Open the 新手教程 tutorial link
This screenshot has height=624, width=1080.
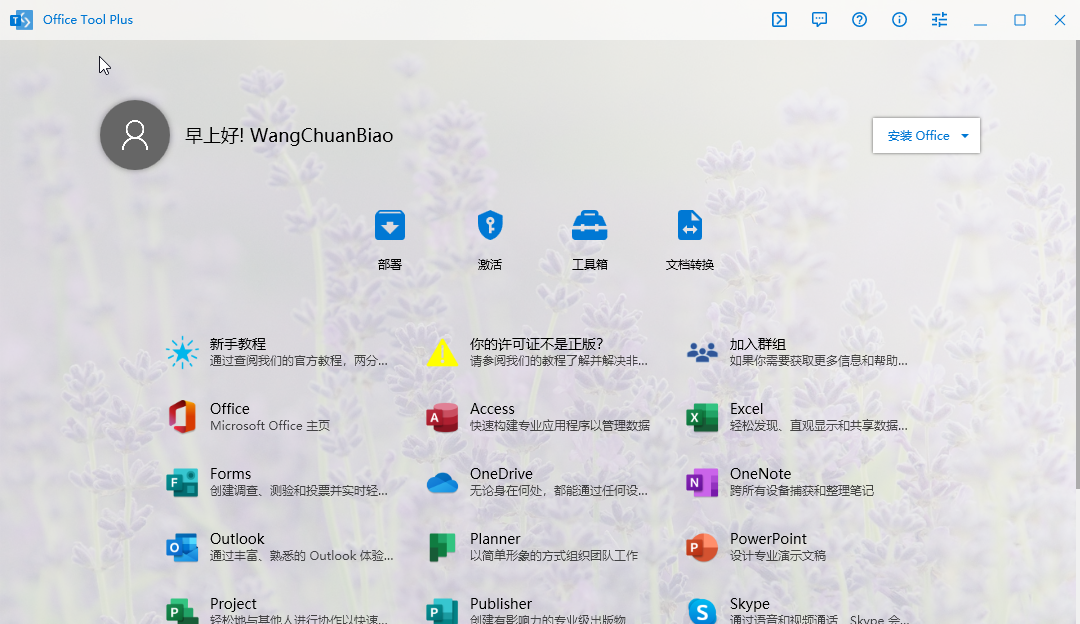[x=236, y=342]
